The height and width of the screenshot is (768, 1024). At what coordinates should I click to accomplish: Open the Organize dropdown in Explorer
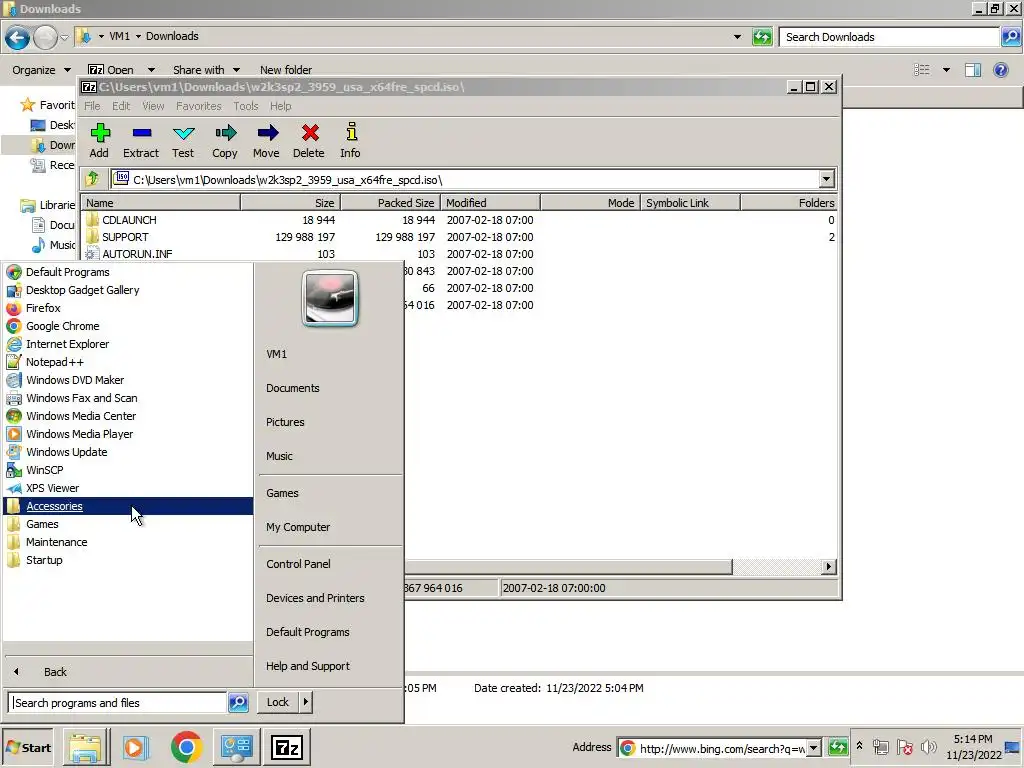coord(41,70)
